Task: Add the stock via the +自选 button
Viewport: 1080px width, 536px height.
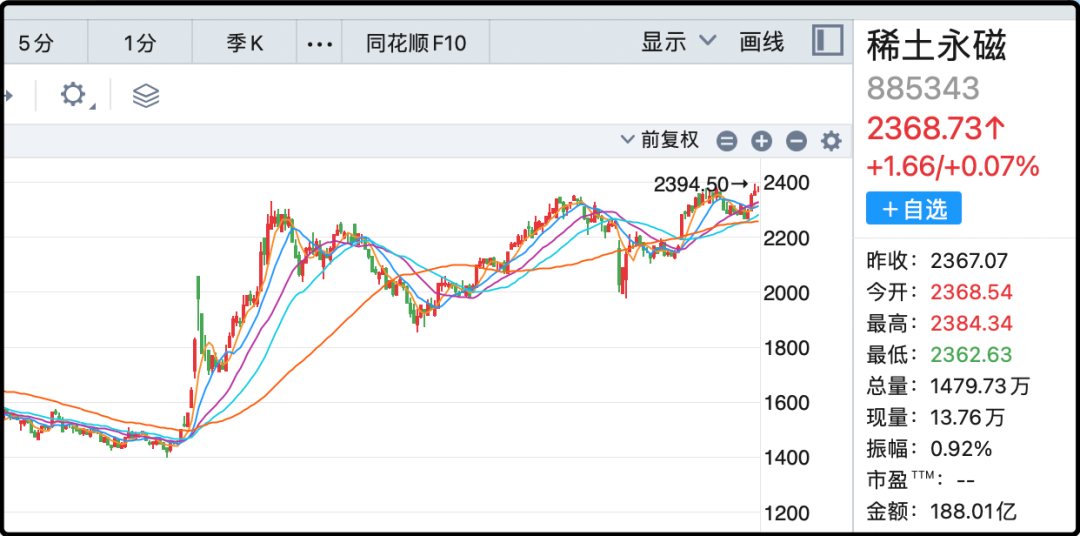Action: click(x=913, y=209)
